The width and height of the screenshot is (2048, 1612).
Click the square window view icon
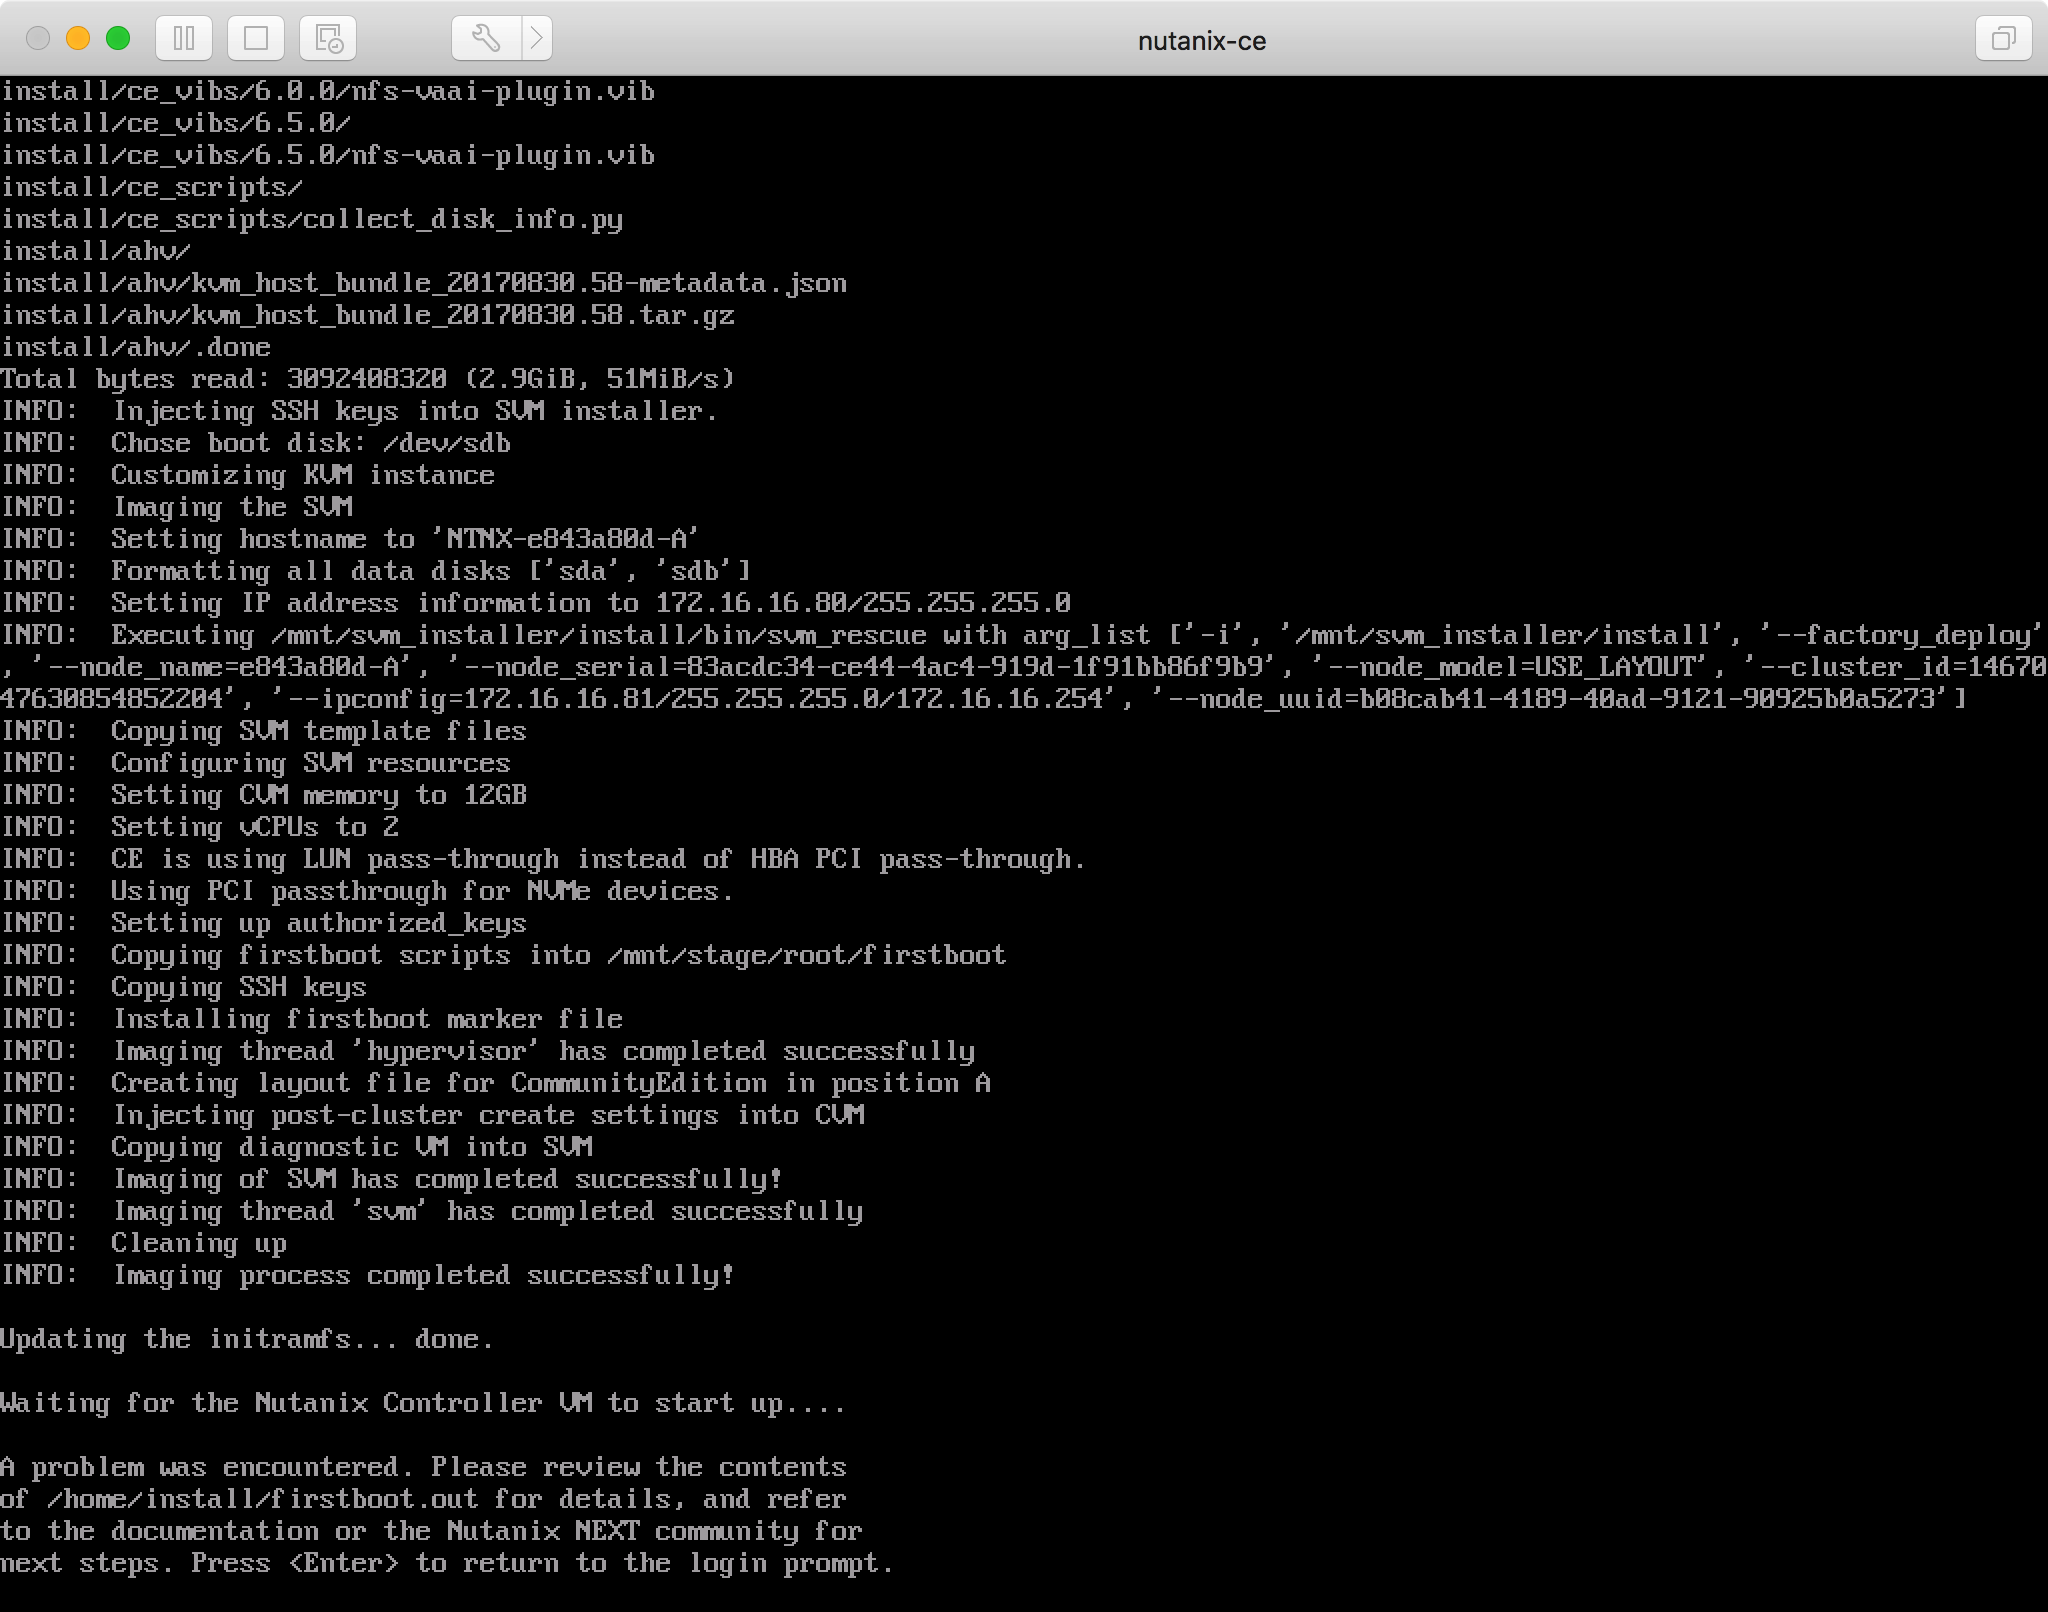point(256,39)
